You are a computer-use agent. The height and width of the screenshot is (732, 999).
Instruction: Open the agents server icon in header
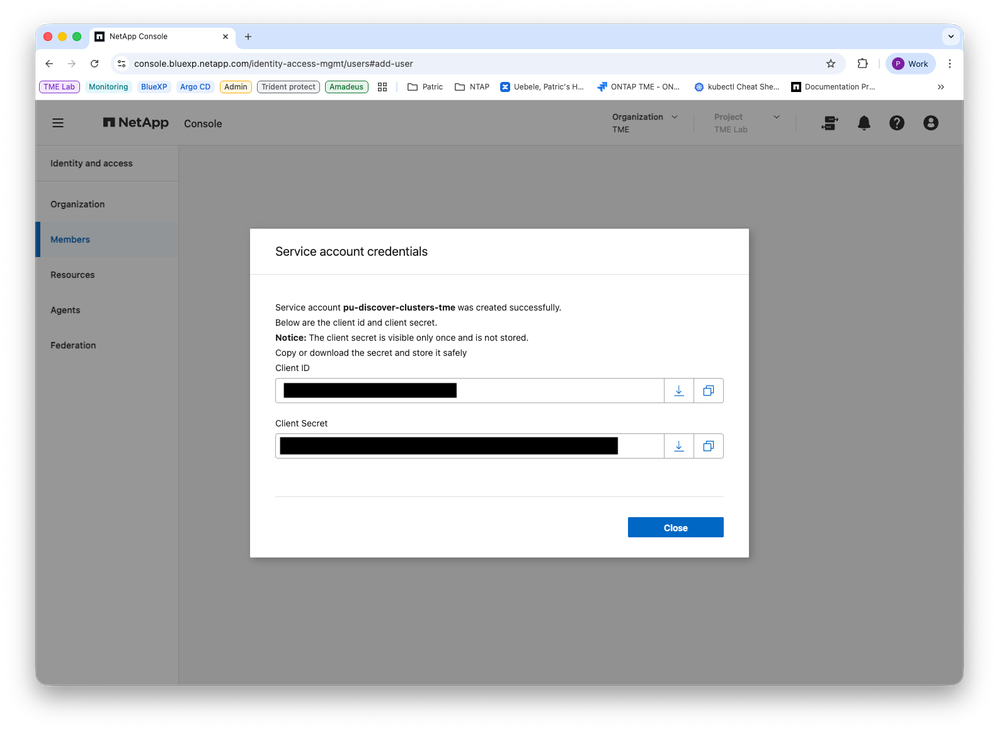pyautogui.click(x=830, y=123)
